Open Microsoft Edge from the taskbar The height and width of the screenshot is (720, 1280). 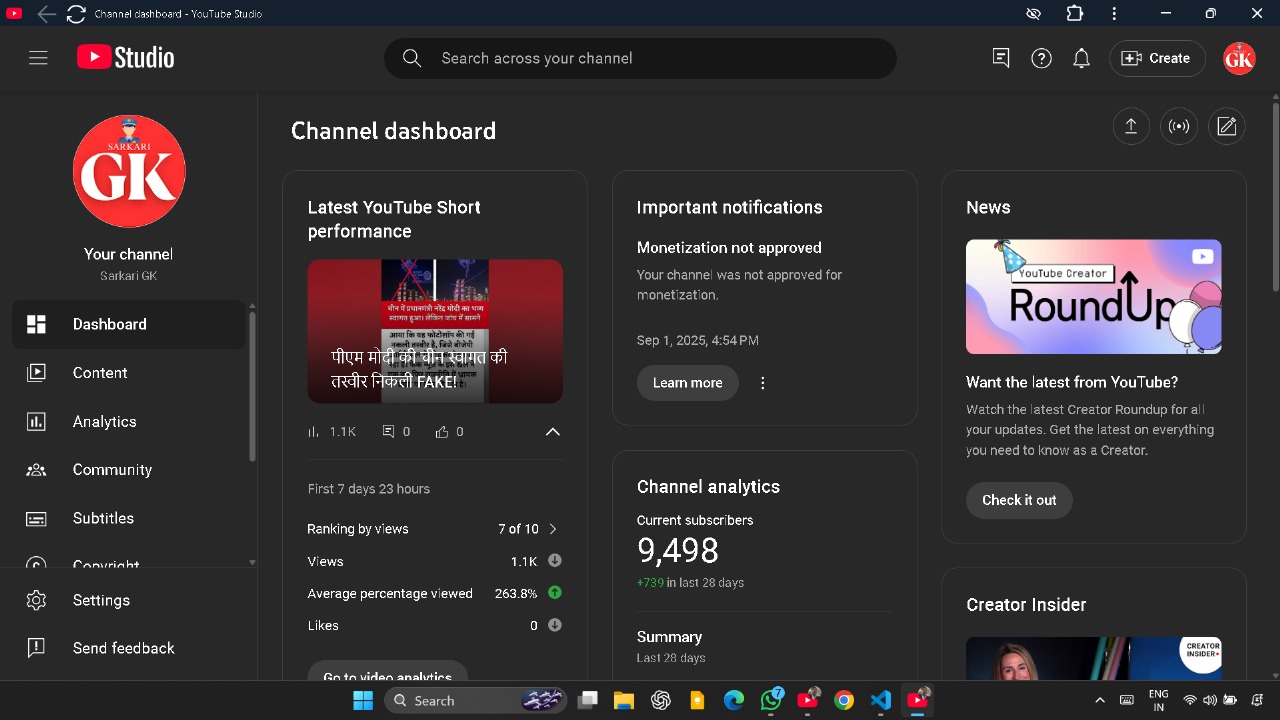[734, 700]
